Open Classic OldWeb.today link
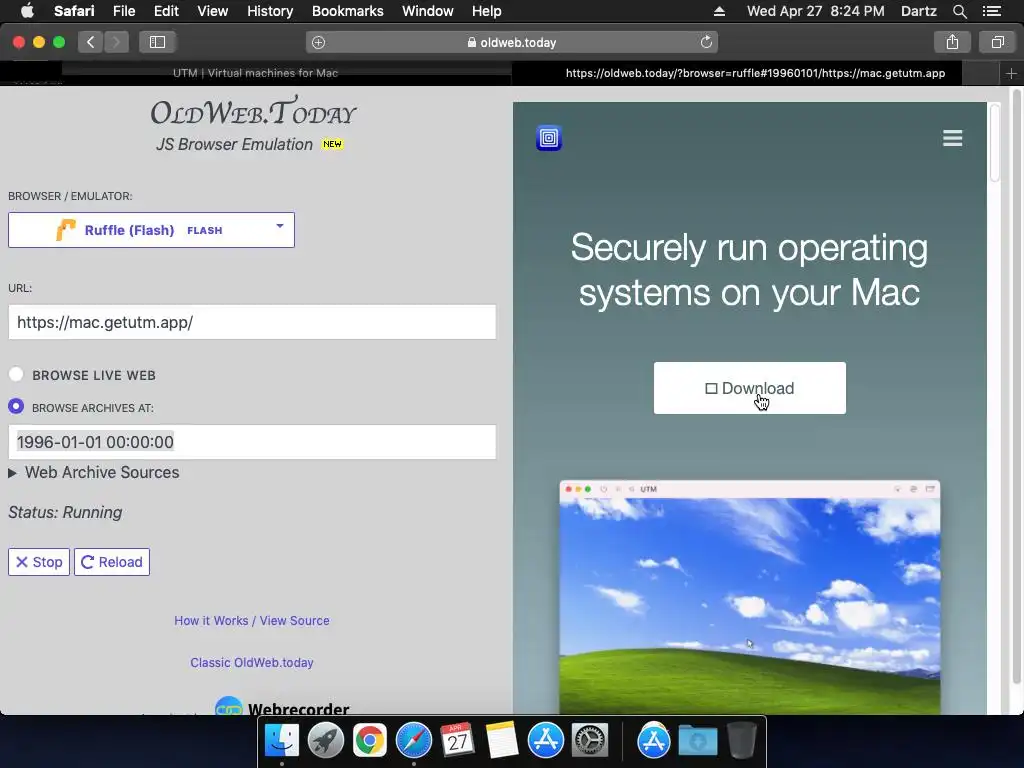 [x=252, y=663]
